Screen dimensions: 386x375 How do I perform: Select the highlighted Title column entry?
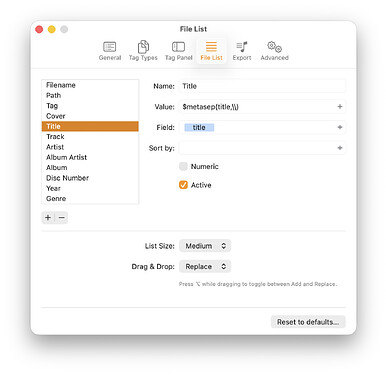pos(90,126)
